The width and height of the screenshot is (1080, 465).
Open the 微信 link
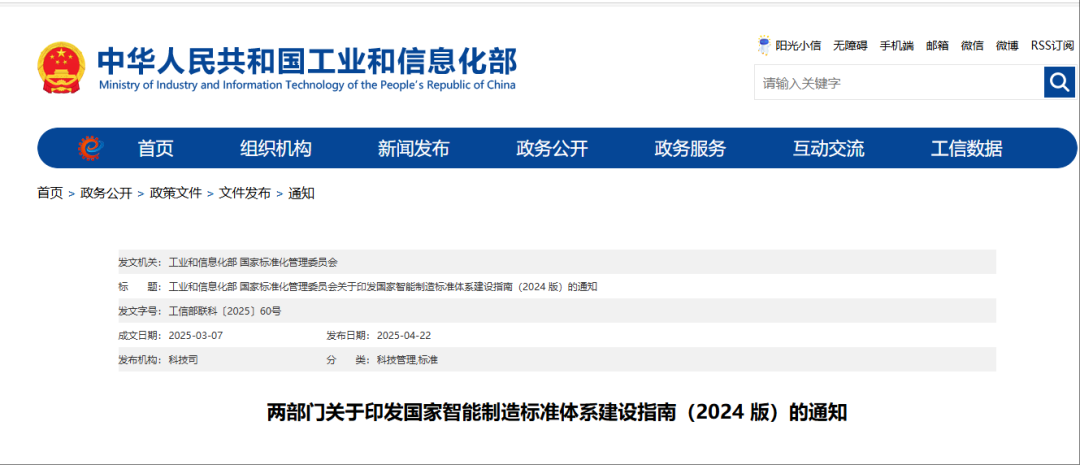pos(973,46)
